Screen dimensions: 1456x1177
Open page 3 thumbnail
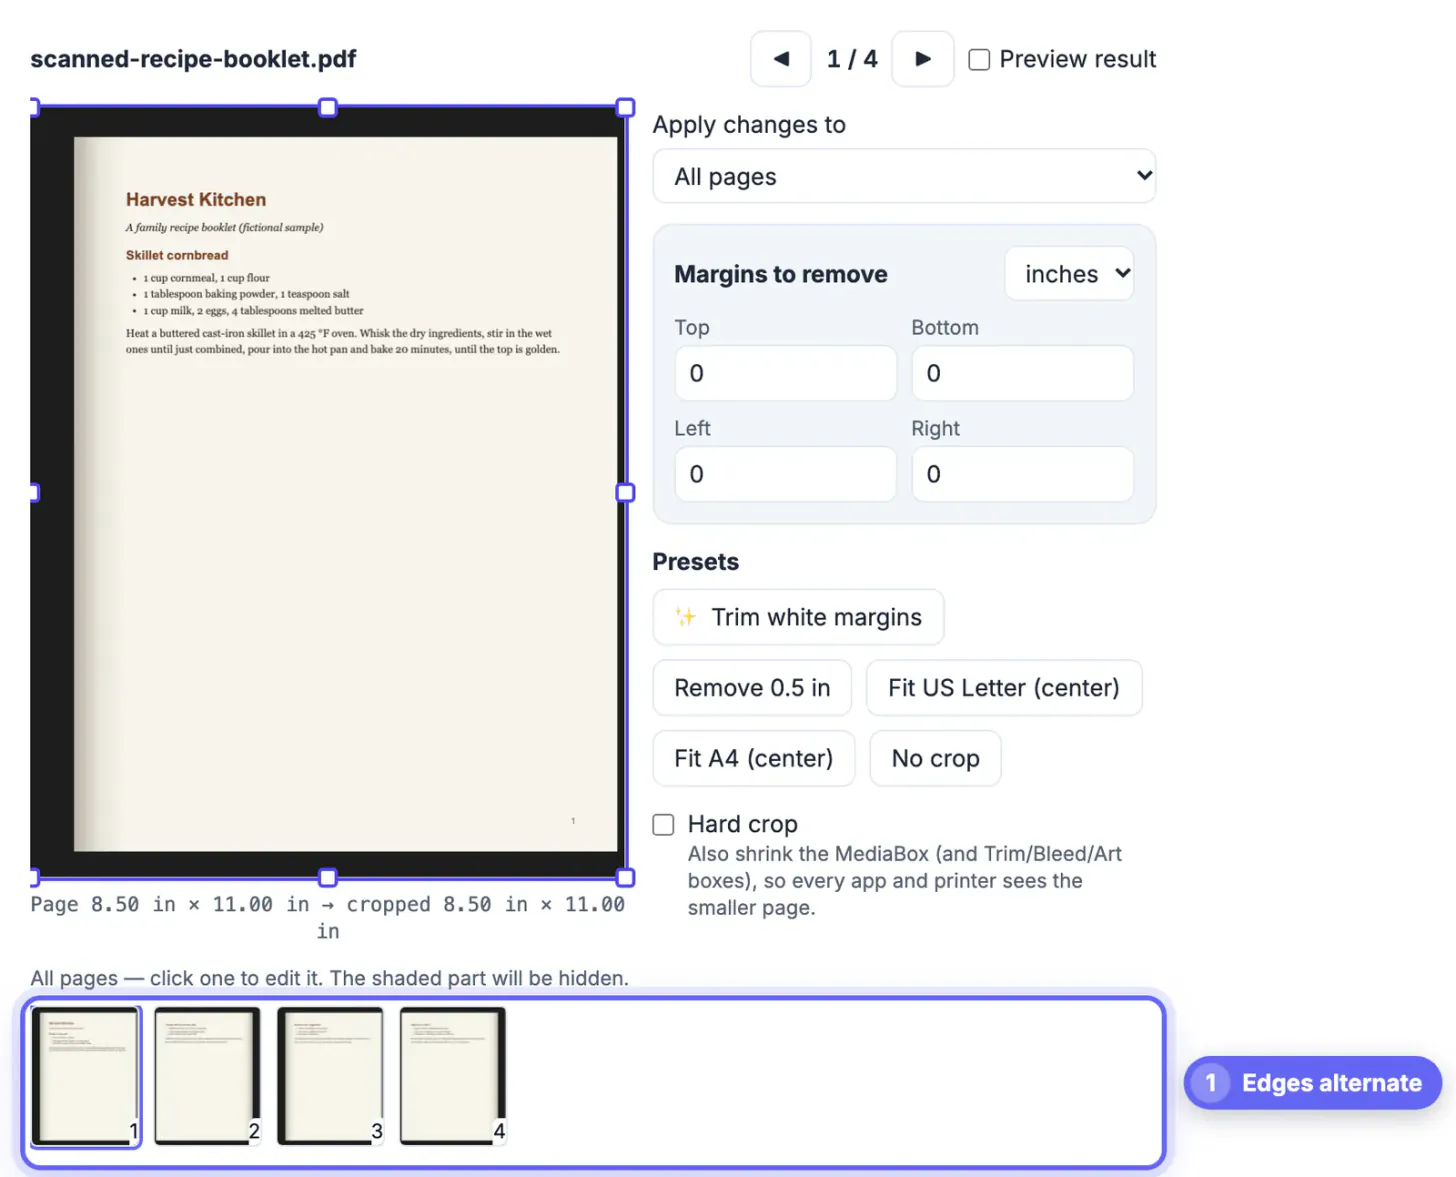331,1076
